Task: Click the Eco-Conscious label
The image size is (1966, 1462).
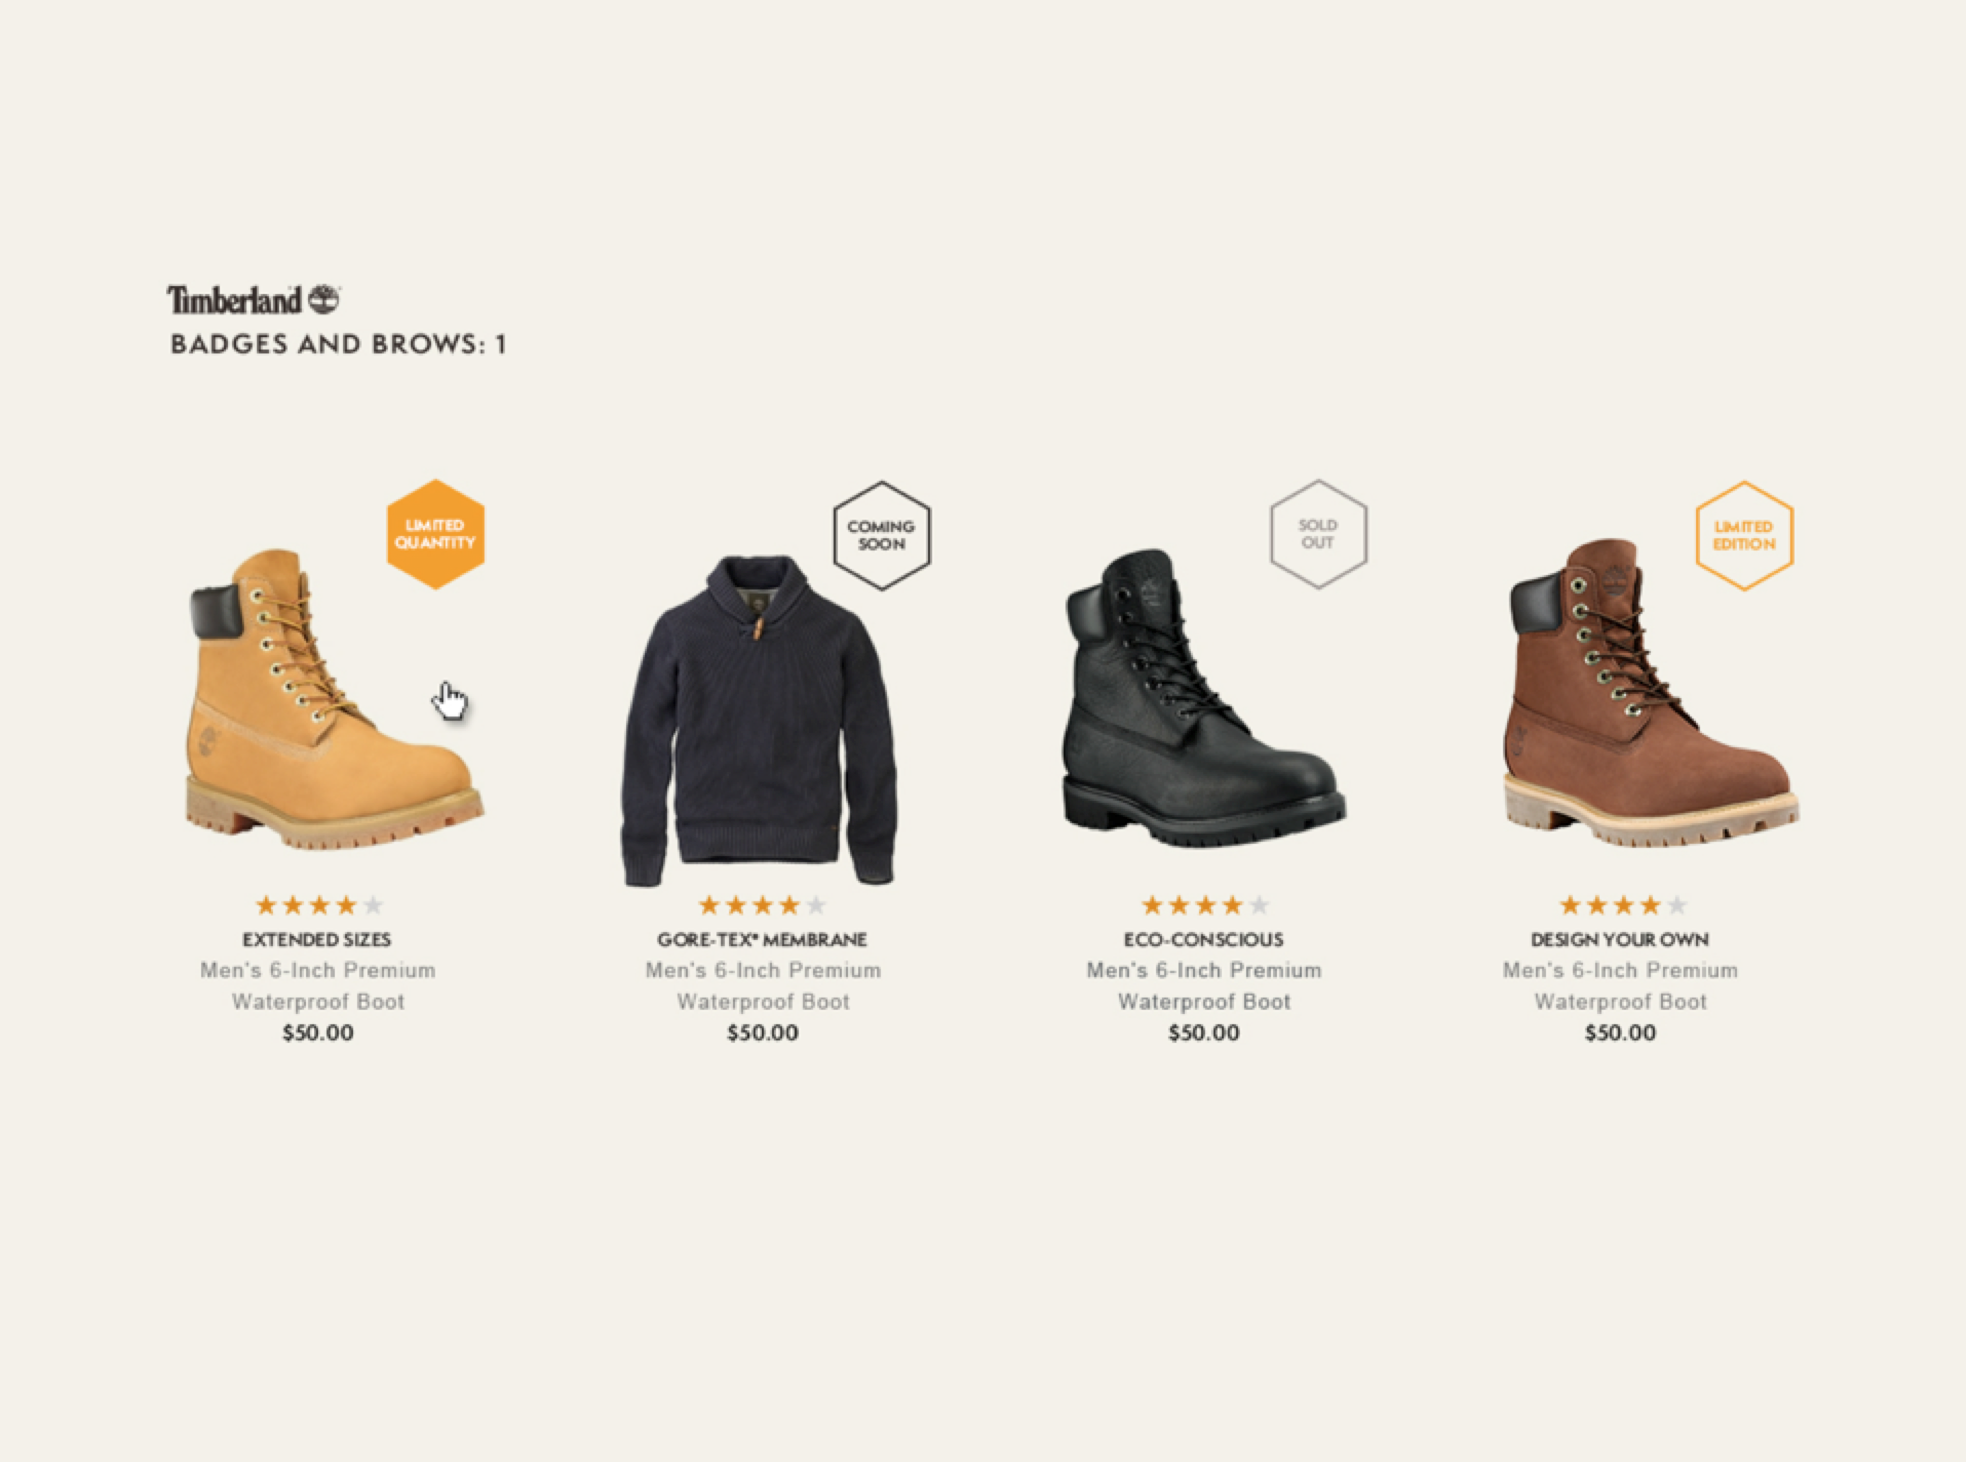Action: point(1203,939)
